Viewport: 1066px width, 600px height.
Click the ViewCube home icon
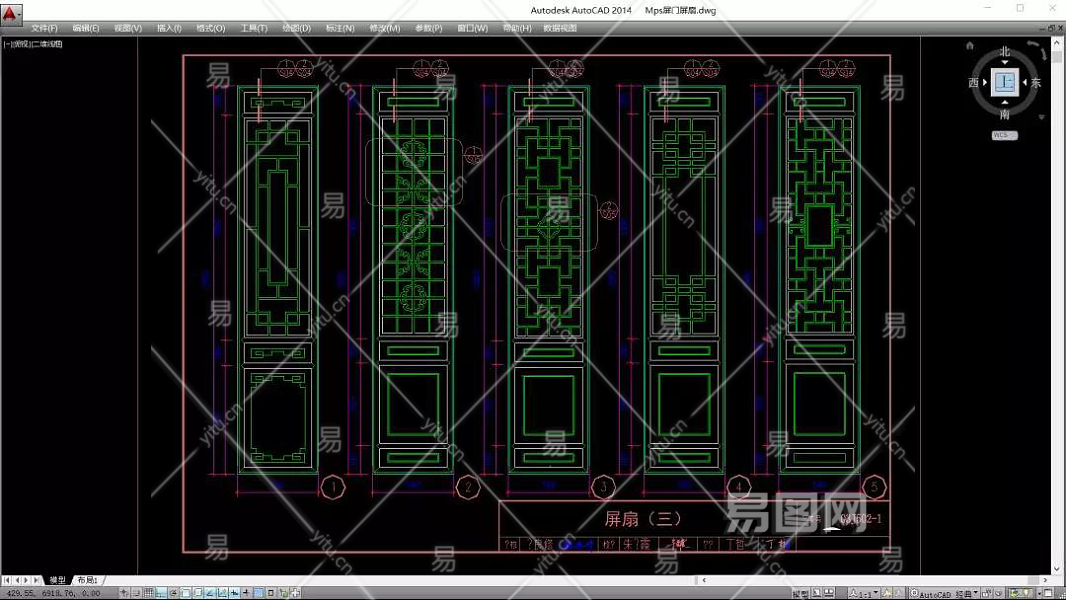point(970,46)
